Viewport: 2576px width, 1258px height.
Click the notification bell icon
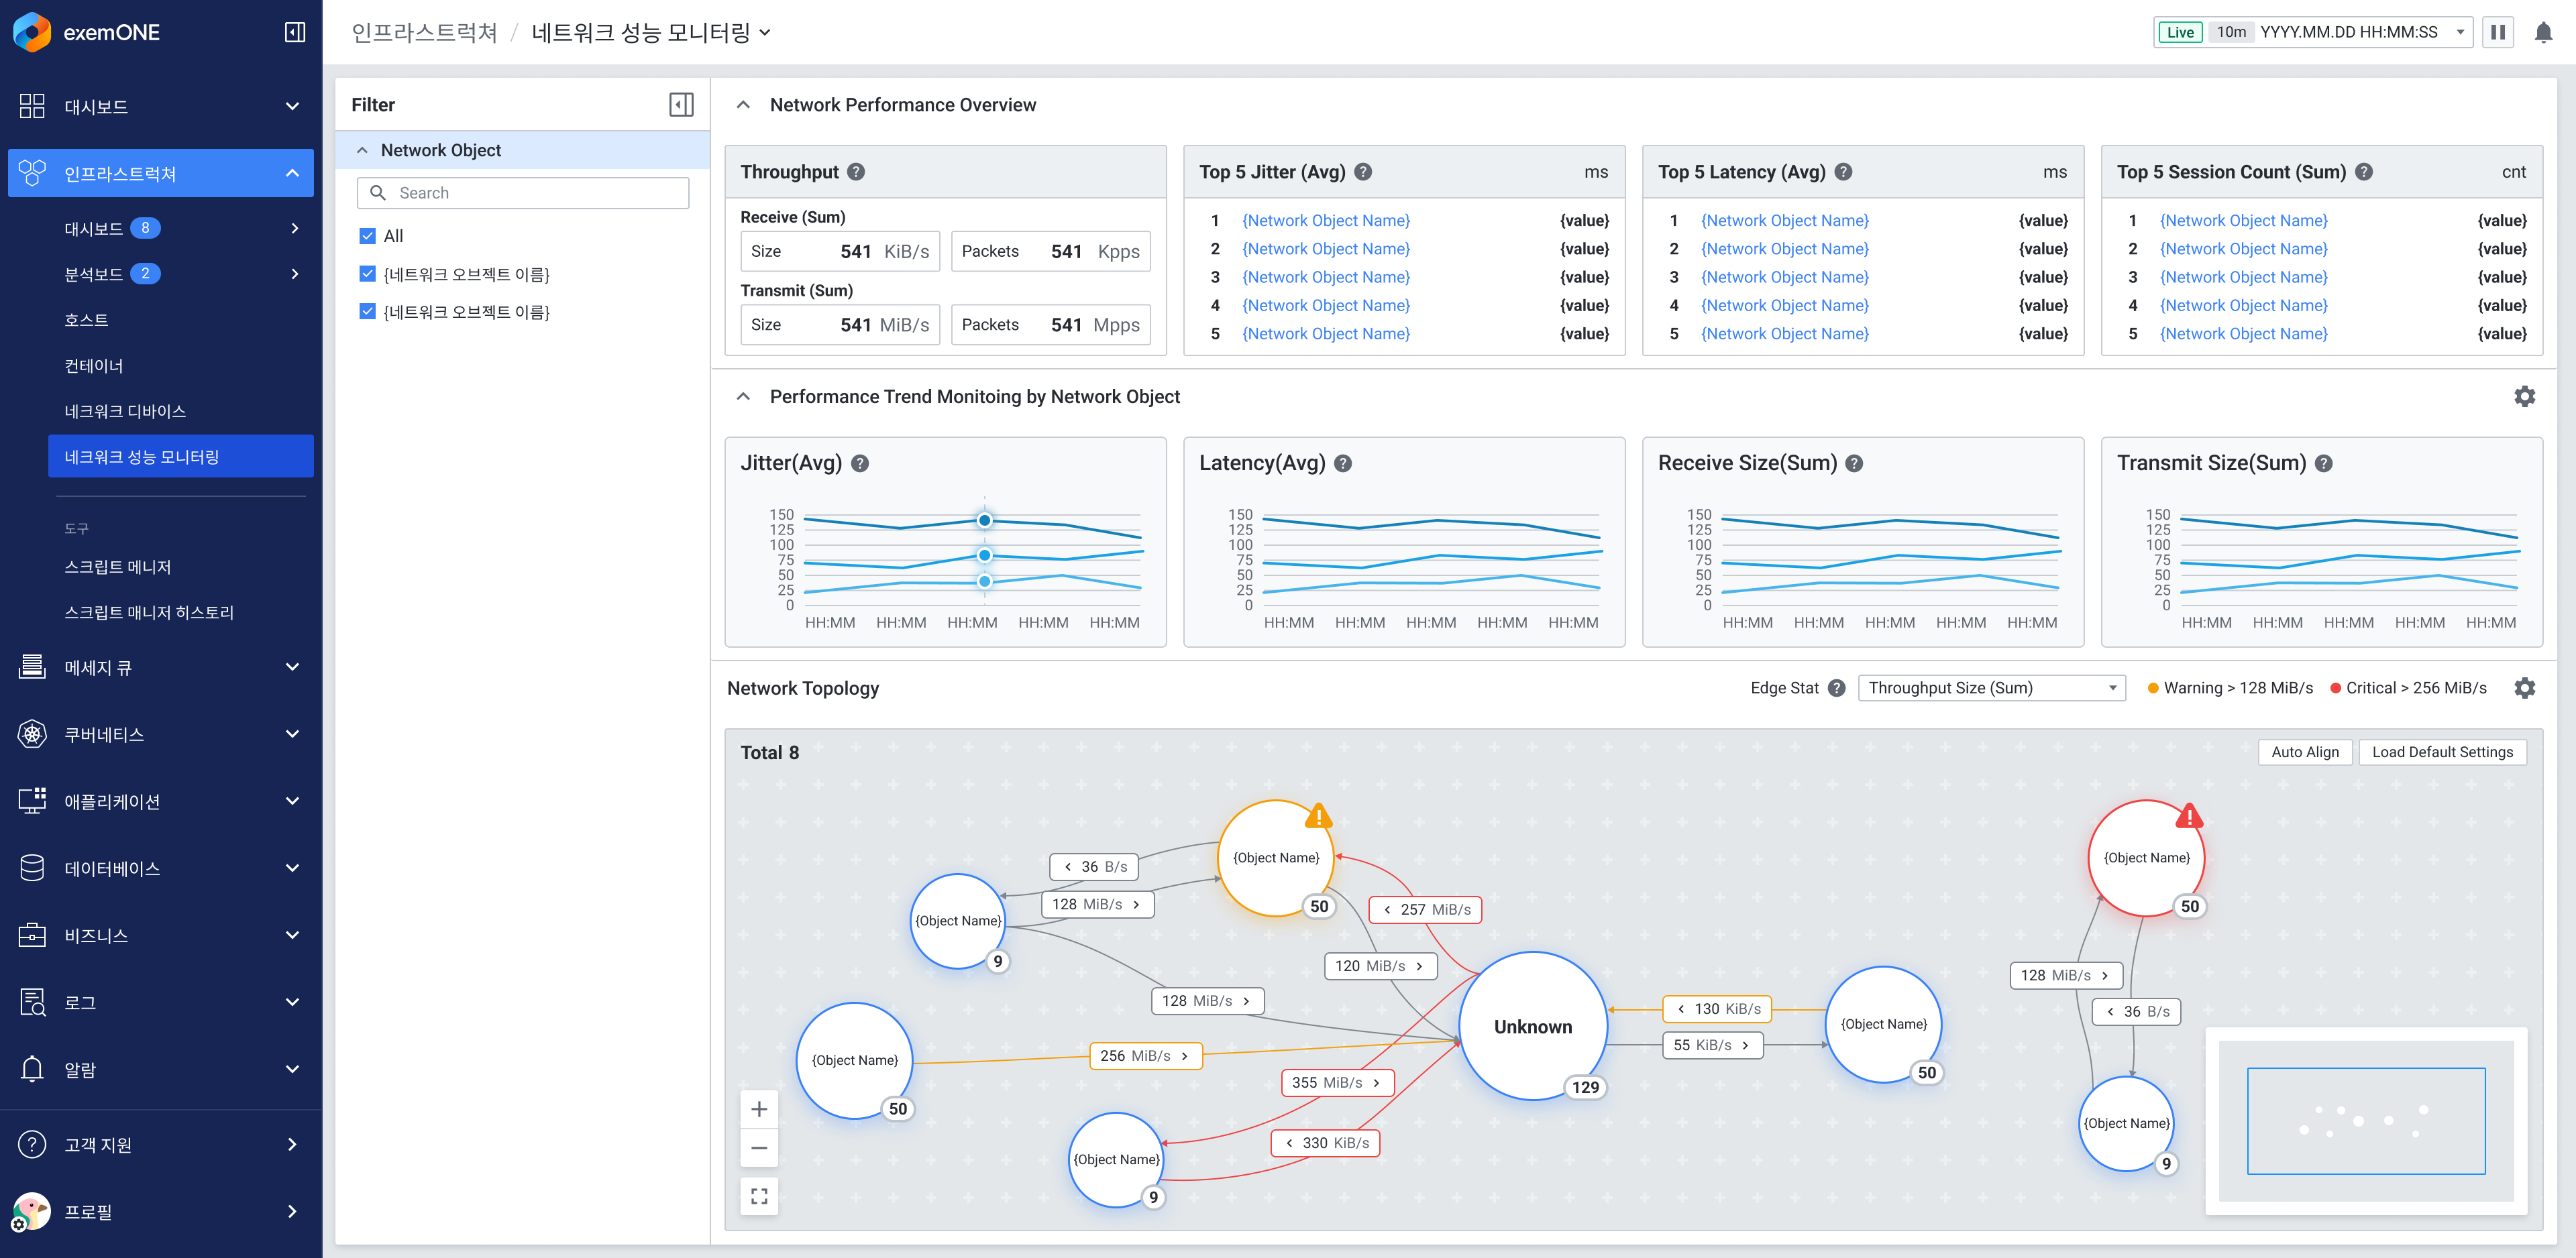coord(2543,32)
